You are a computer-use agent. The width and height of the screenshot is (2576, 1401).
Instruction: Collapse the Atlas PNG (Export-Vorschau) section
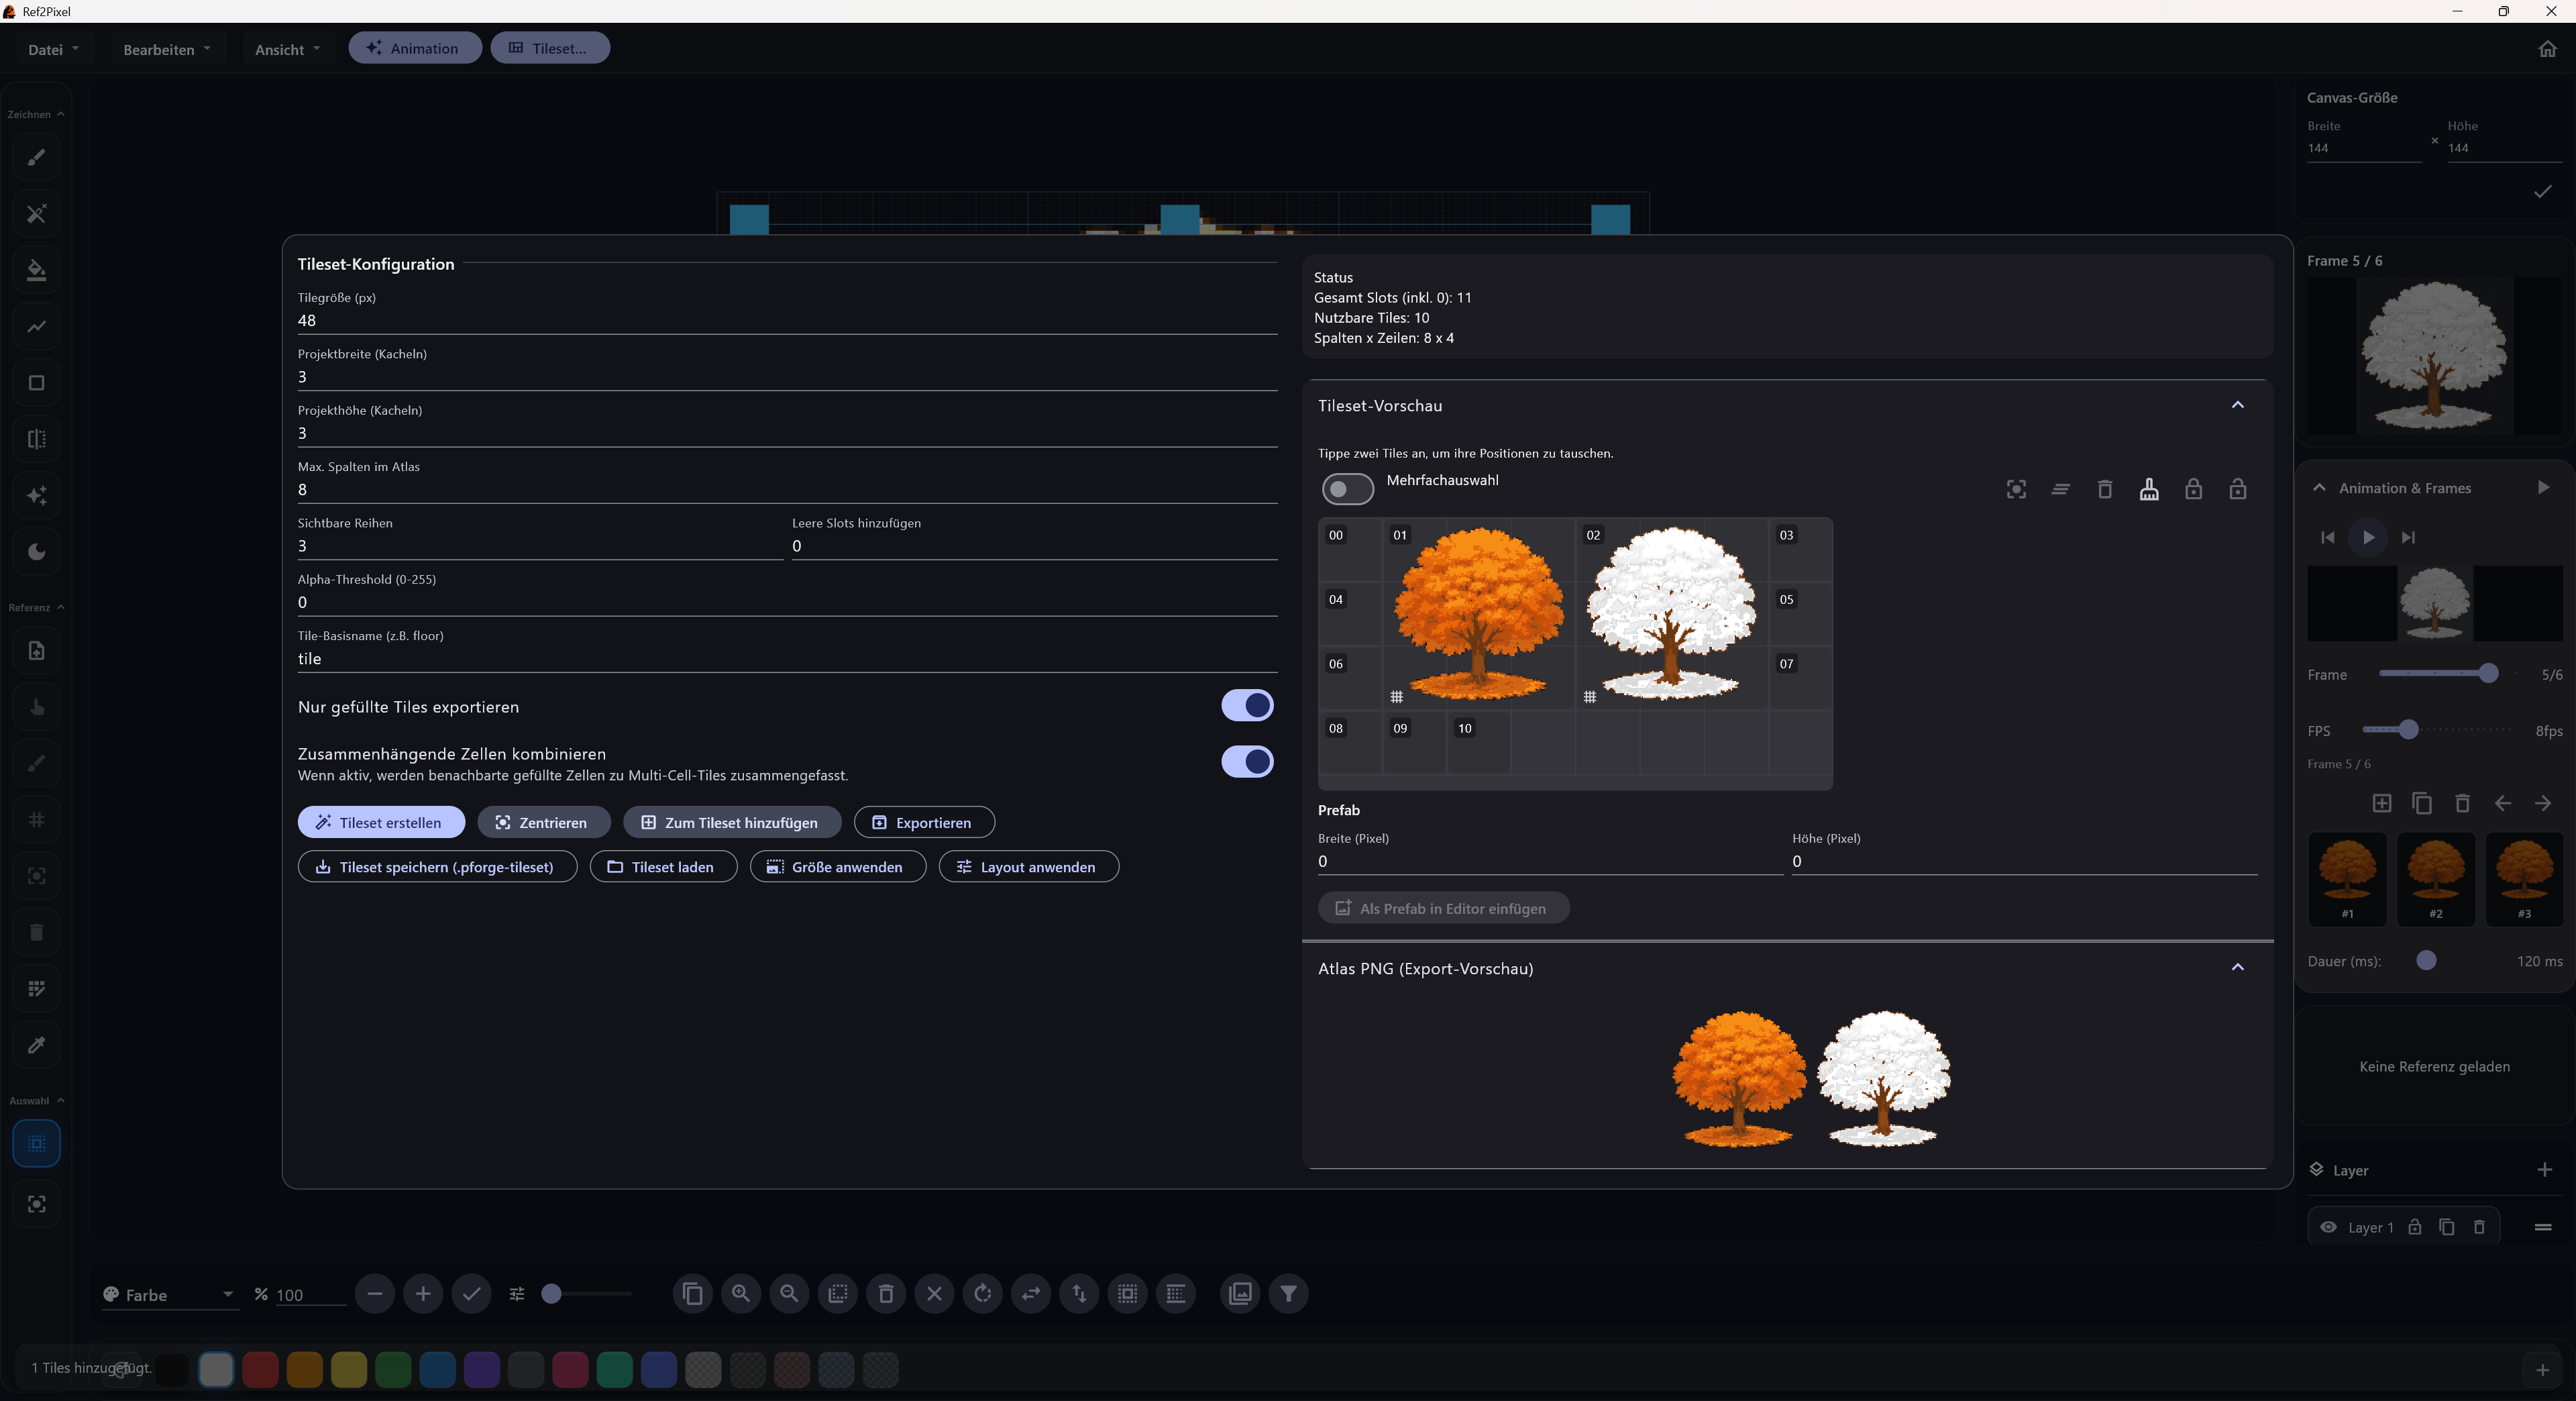[x=2237, y=967]
